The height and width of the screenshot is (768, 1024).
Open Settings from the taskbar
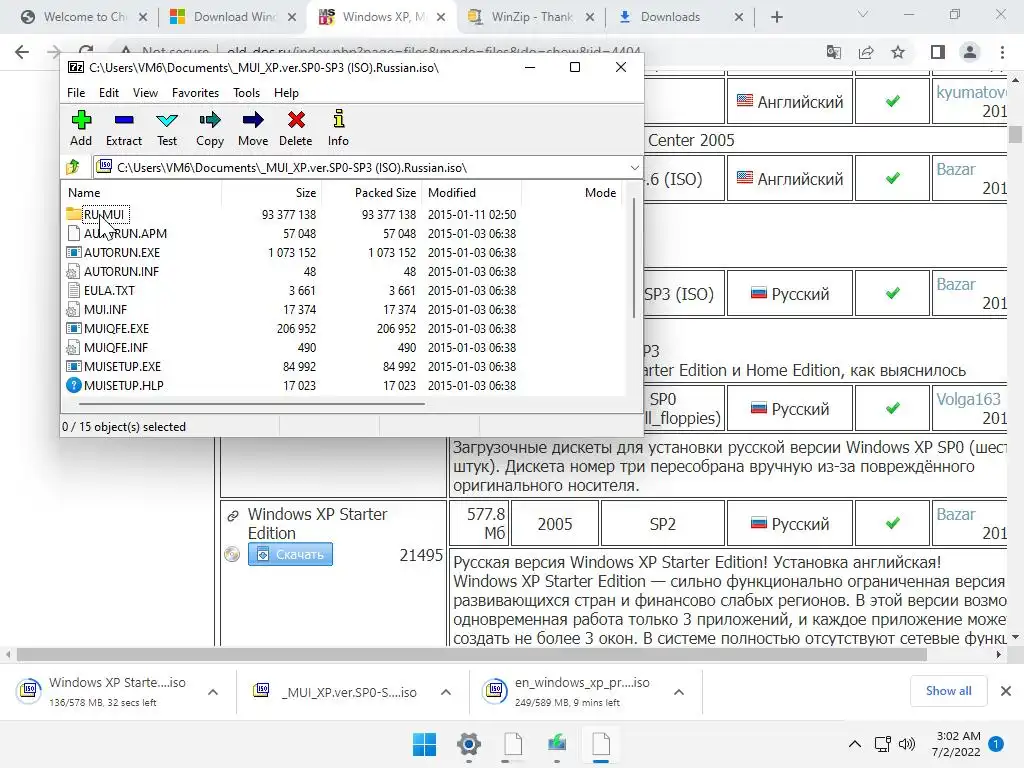tap(469, 744)
